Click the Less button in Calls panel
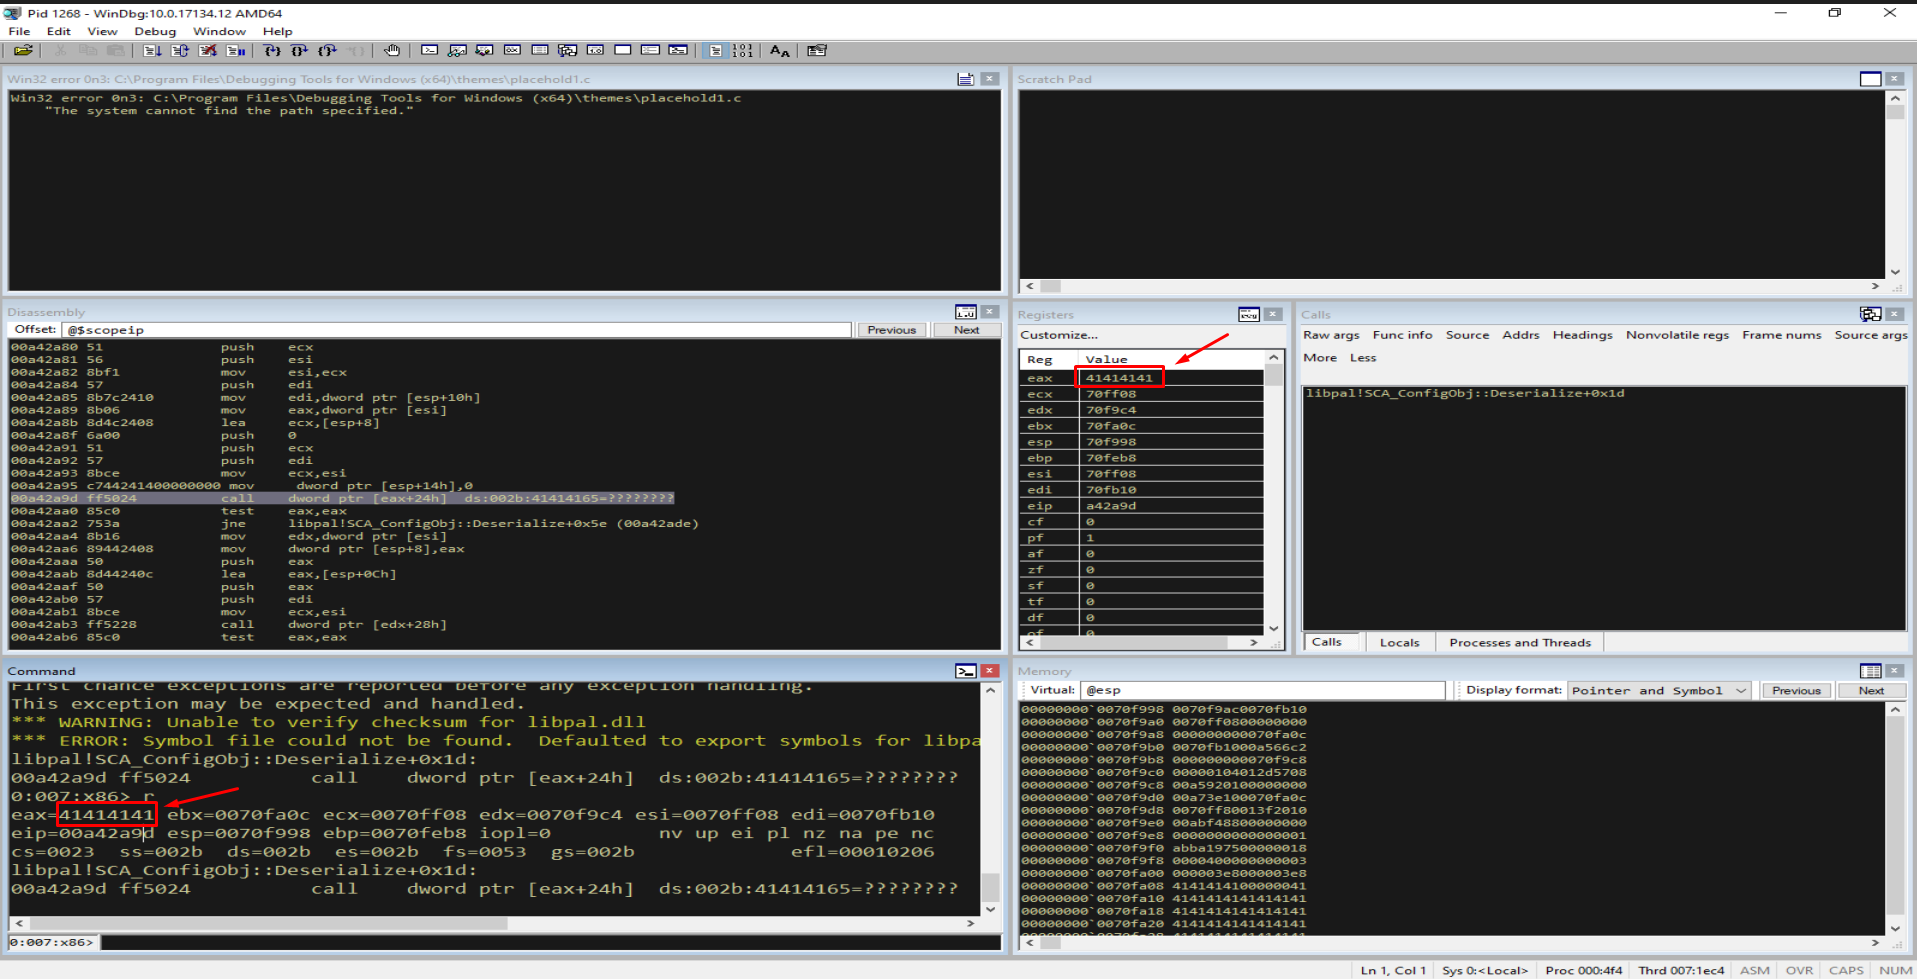This screenshot has width=1917, height=979. click(1363, 358)
